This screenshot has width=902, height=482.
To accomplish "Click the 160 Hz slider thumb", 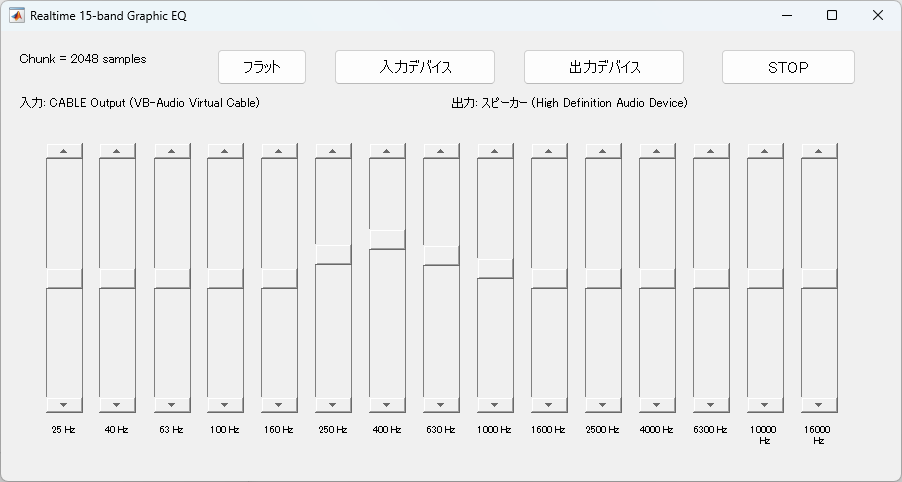I will tap(279, 278).
